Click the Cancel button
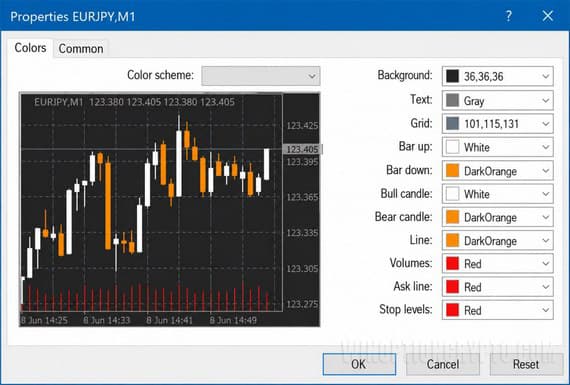Screen dimensions: 570x385 click(443, 364)
